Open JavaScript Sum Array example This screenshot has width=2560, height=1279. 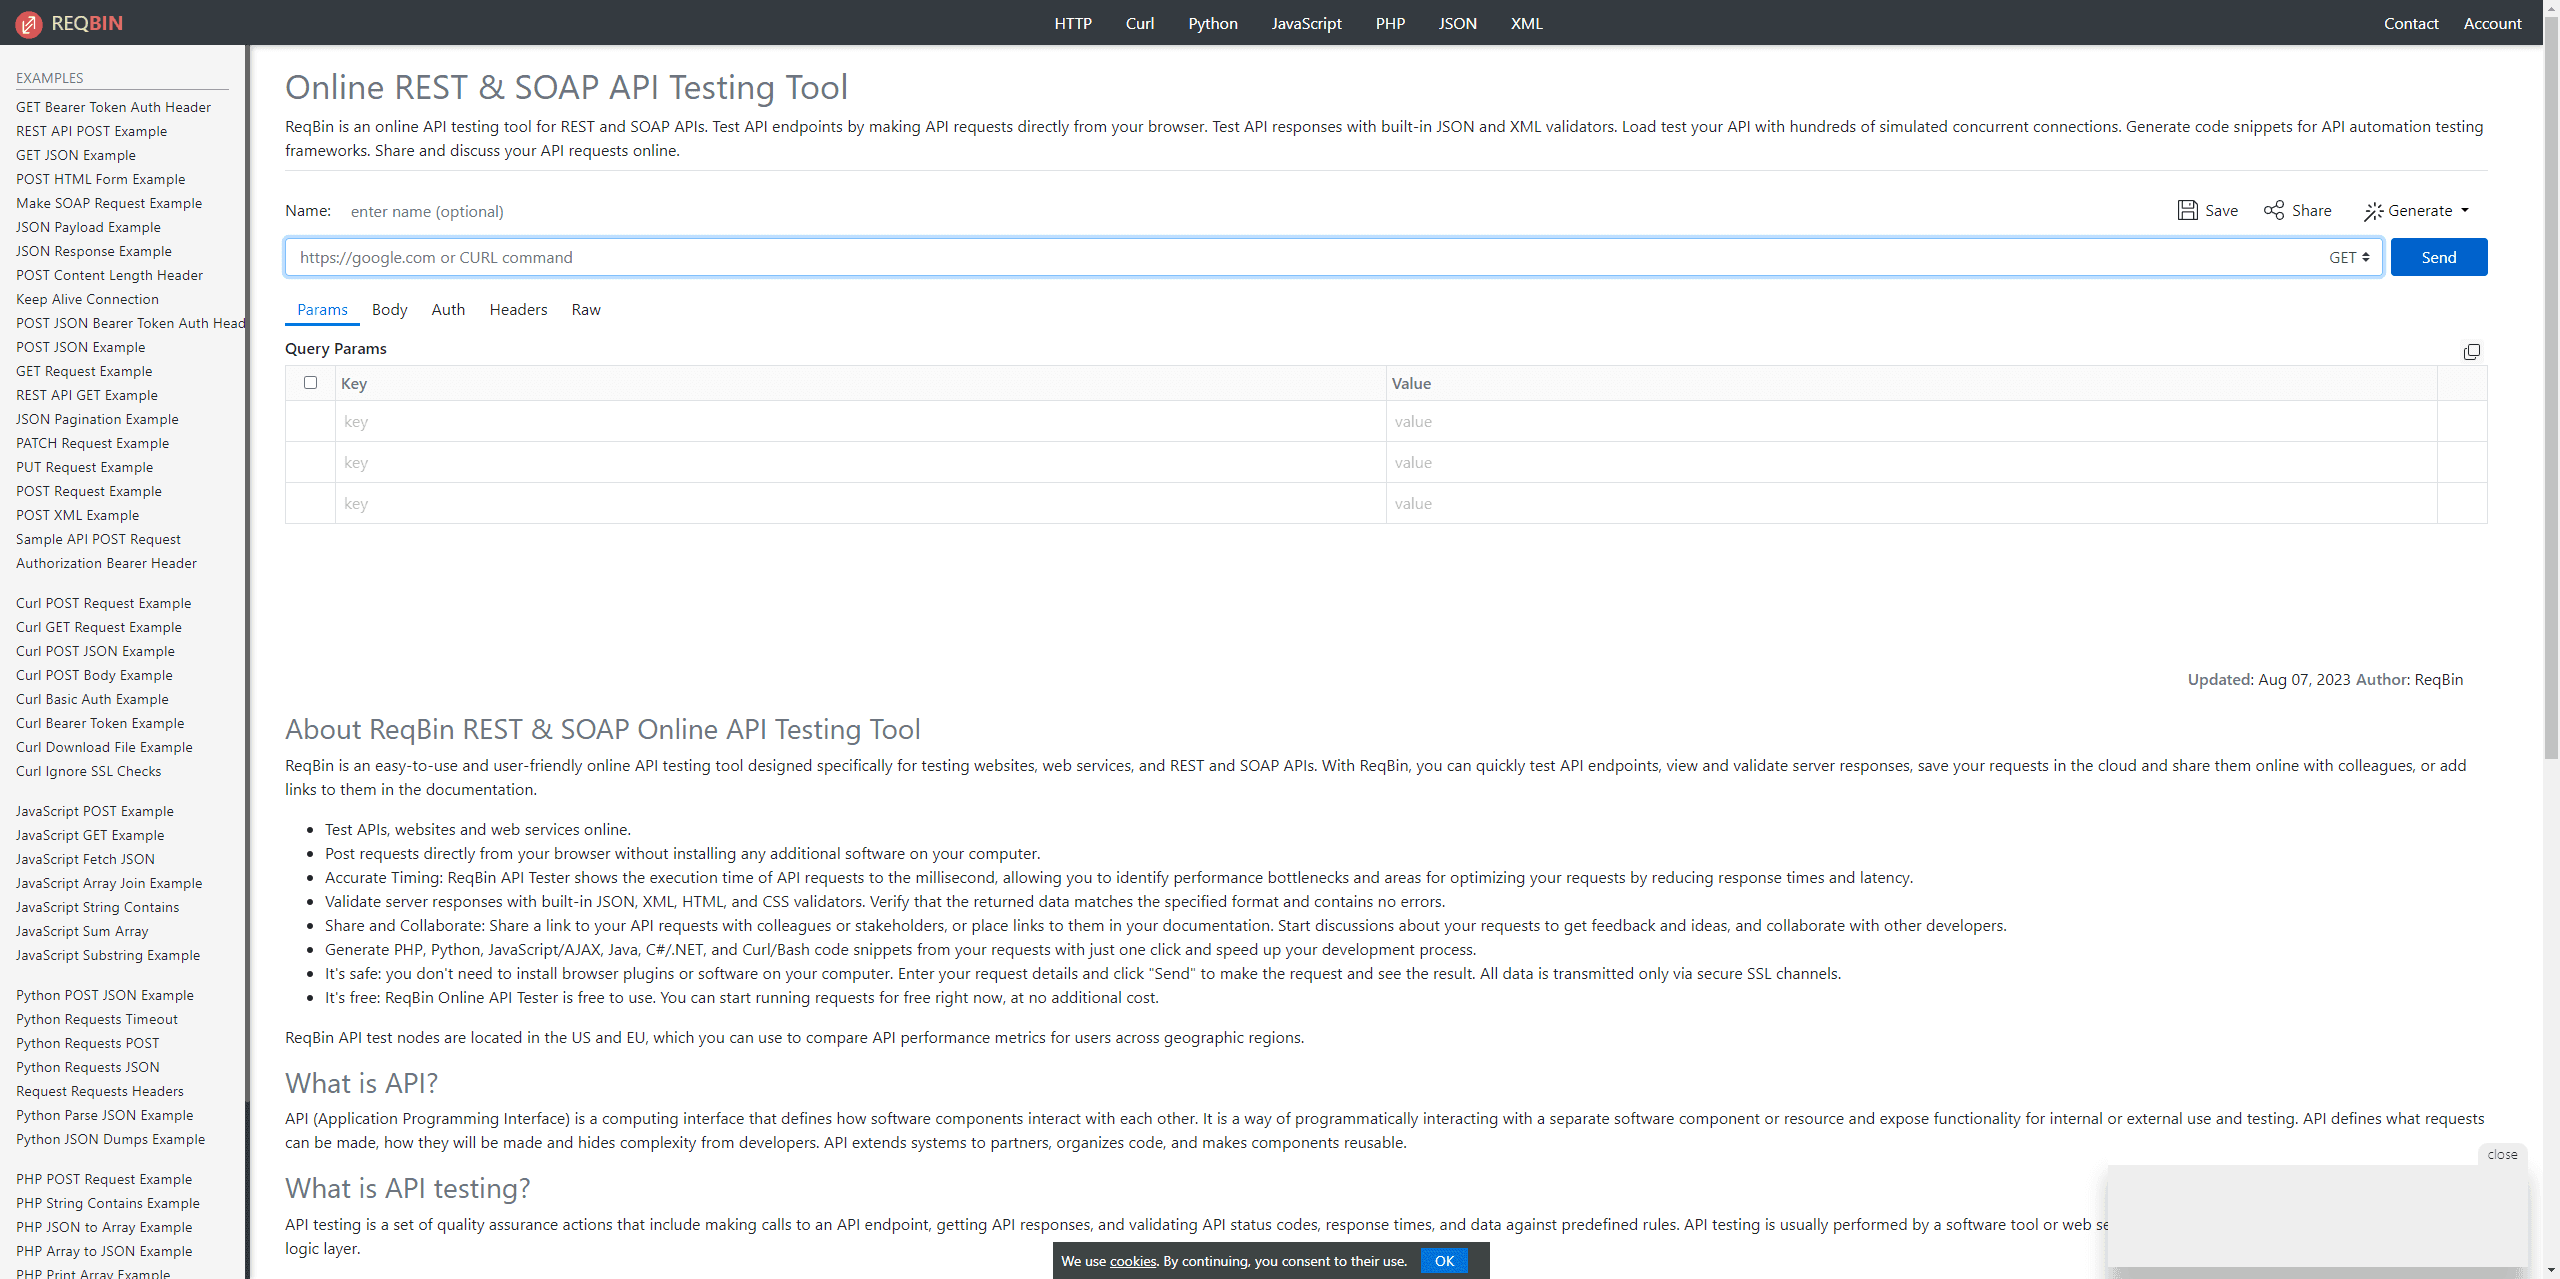pos(82,931)
